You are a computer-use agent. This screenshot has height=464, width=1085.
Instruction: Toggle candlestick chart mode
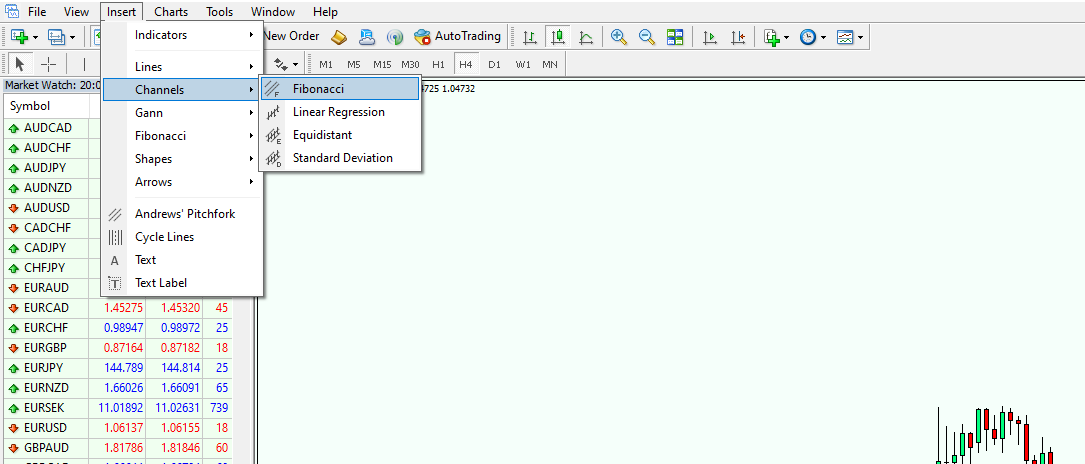tap(558, 37)
